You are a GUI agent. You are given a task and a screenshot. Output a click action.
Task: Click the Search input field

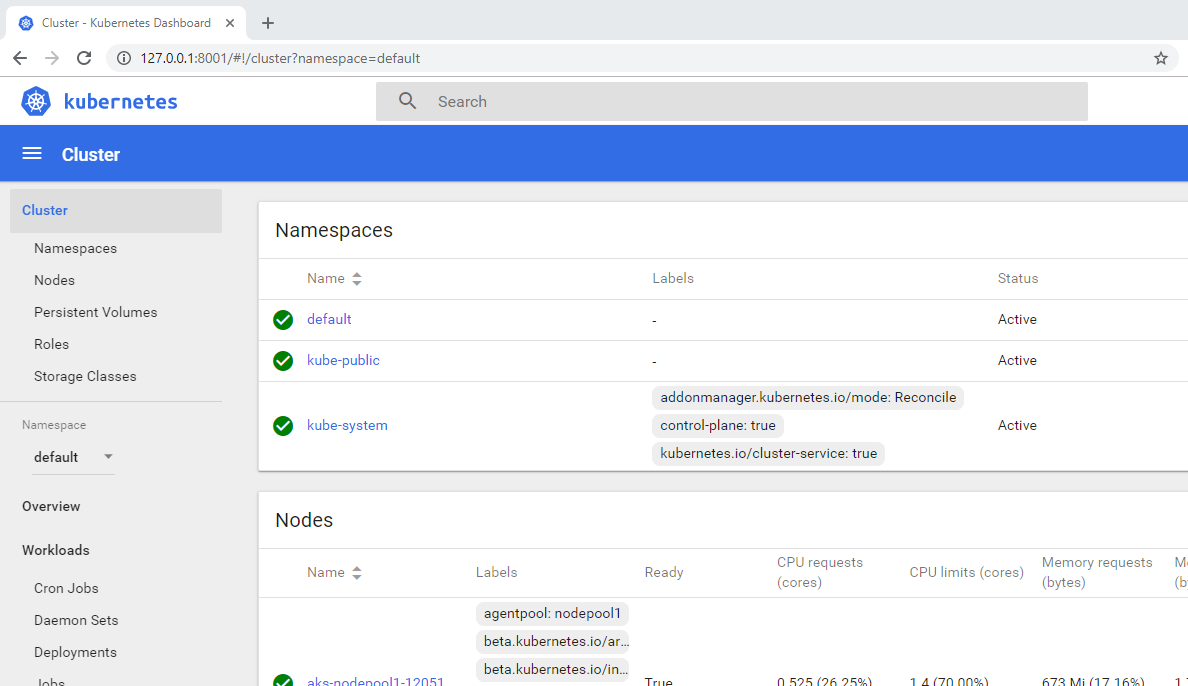tap(732, 102)
